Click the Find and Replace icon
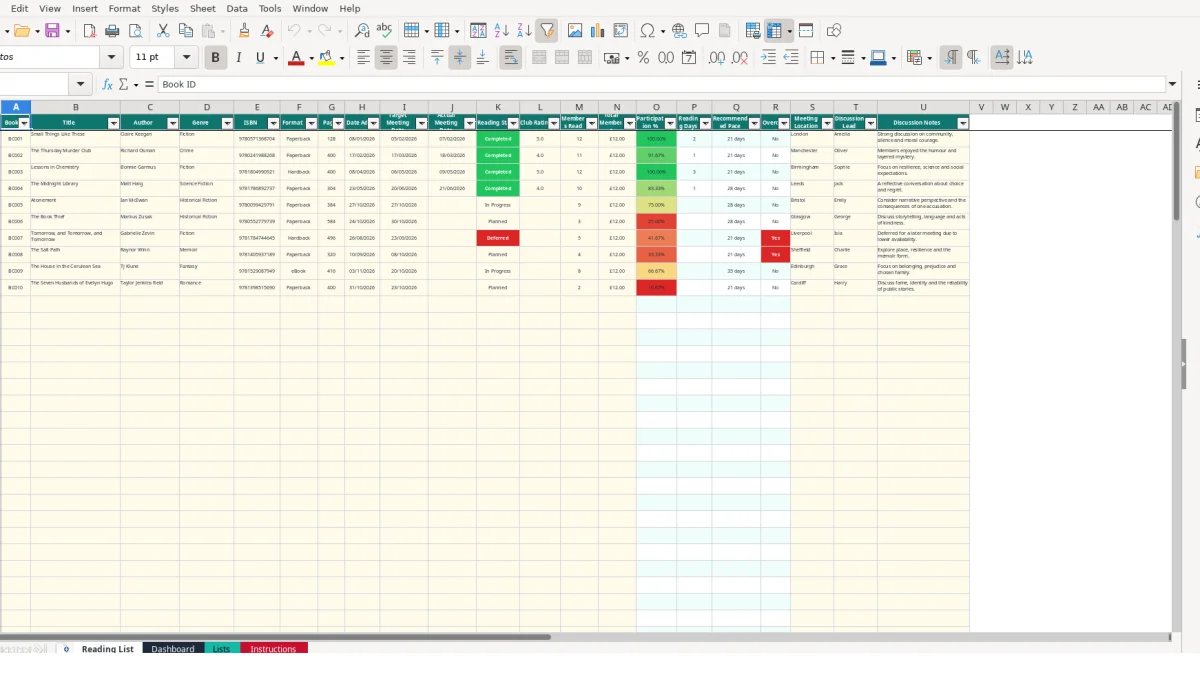1200x675 pixels. coord(362,31)
